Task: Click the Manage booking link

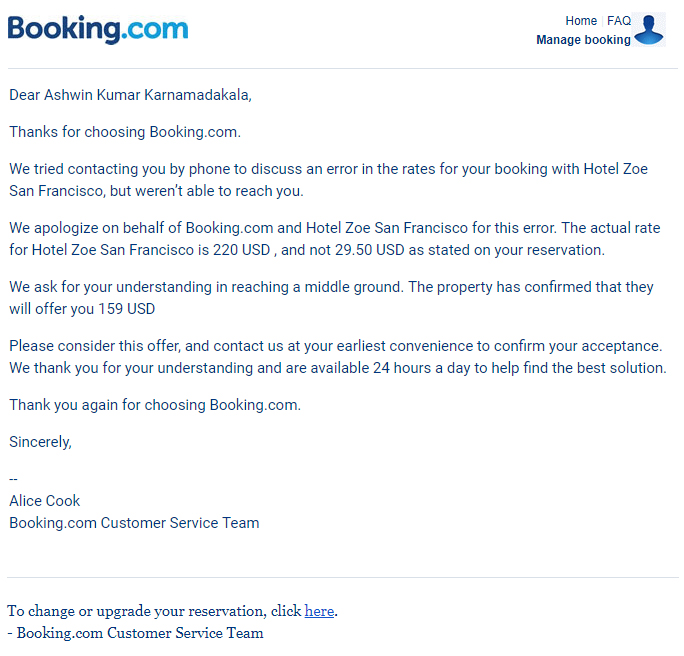Action: pos(583,40)
